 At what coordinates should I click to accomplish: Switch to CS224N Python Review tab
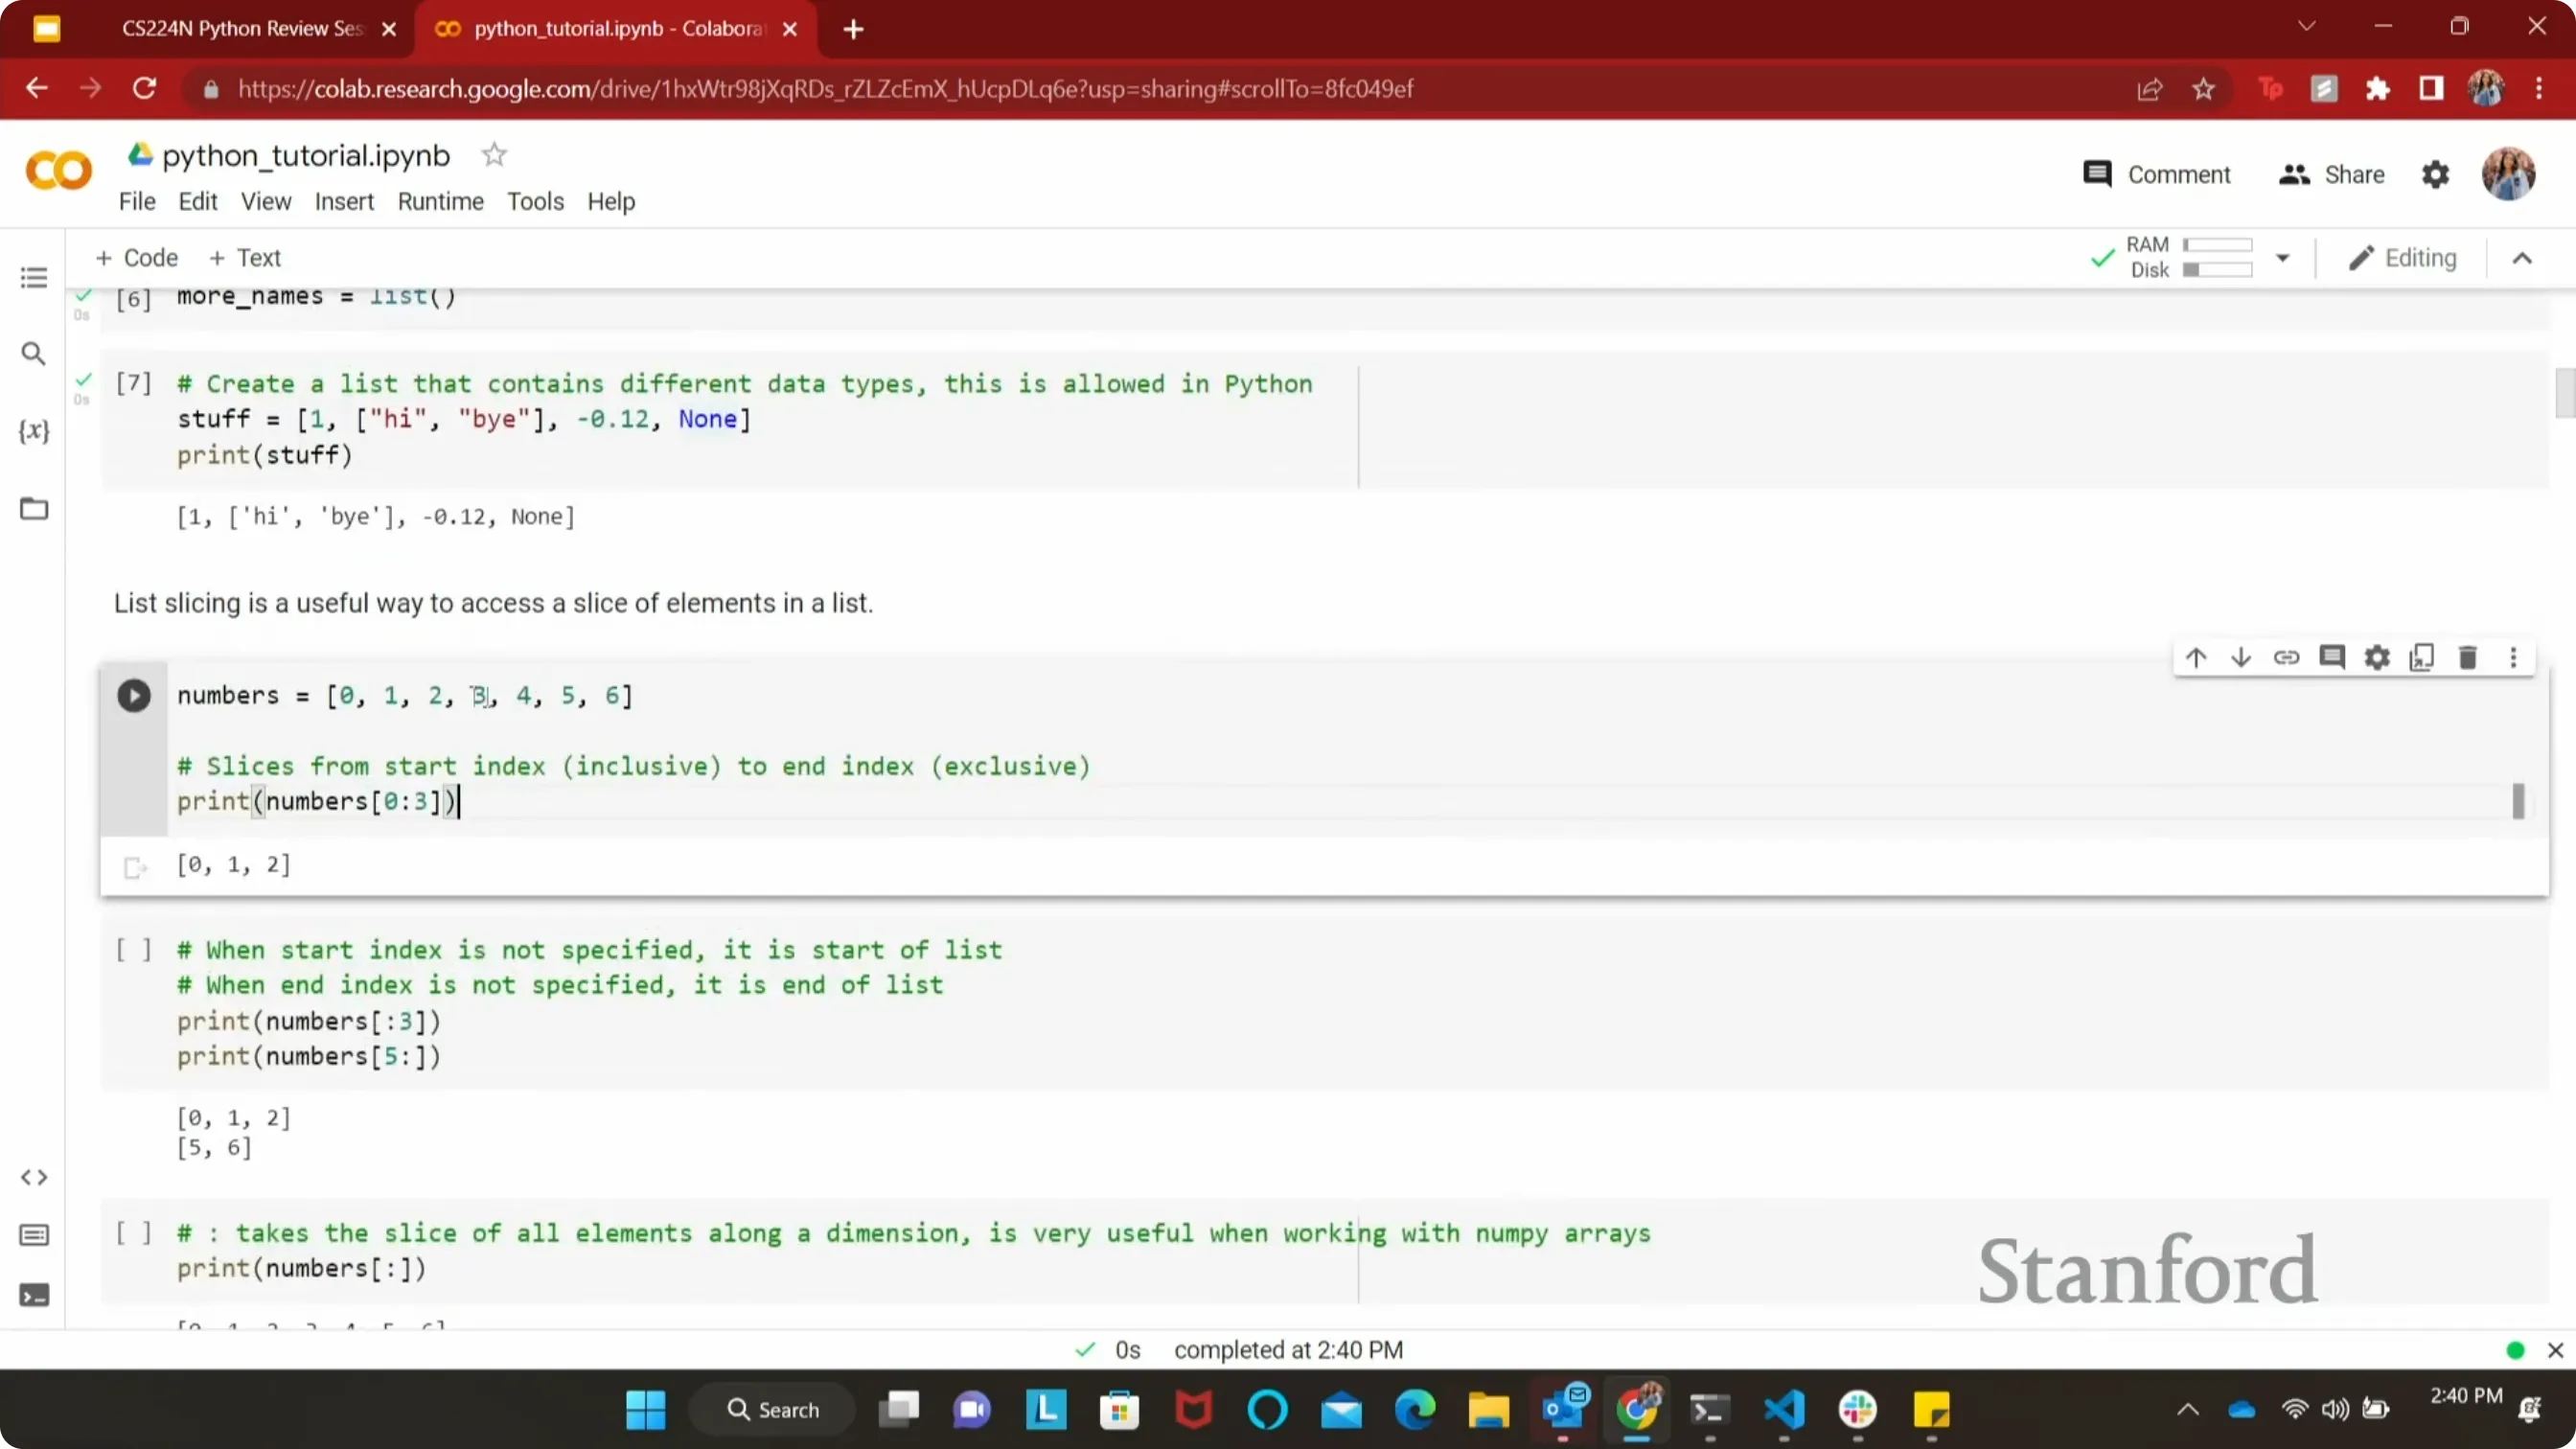click(x=242, y=28)
